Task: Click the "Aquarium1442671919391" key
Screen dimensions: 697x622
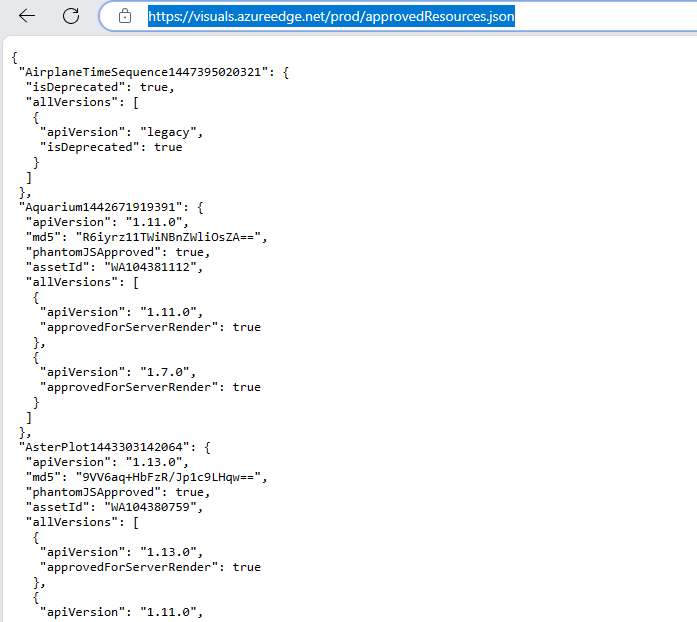Action: 100,207
